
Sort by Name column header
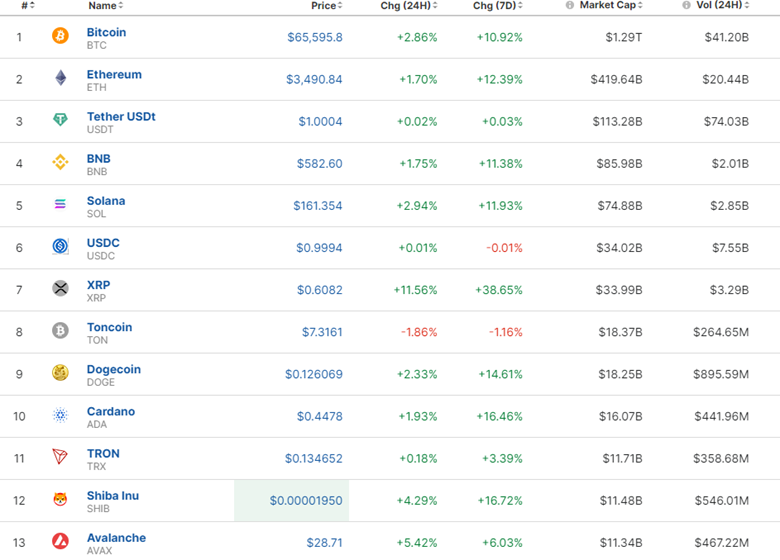[104, 6]
